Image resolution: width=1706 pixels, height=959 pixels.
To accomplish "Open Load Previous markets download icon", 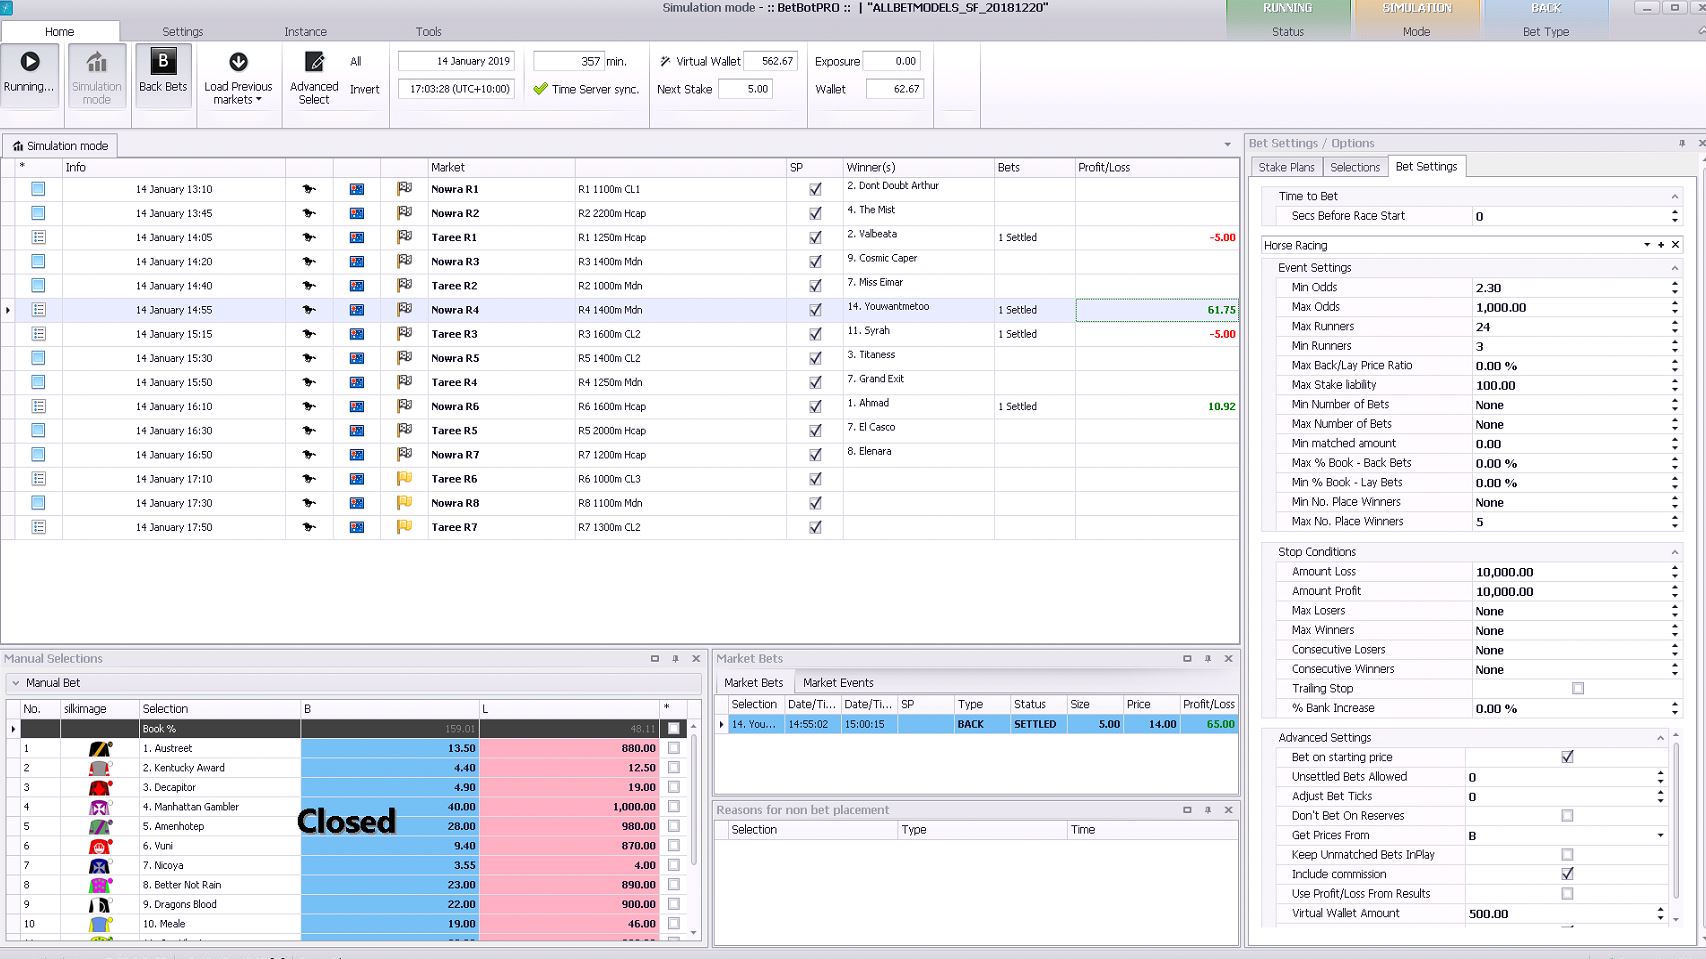I will pos(238,62).
